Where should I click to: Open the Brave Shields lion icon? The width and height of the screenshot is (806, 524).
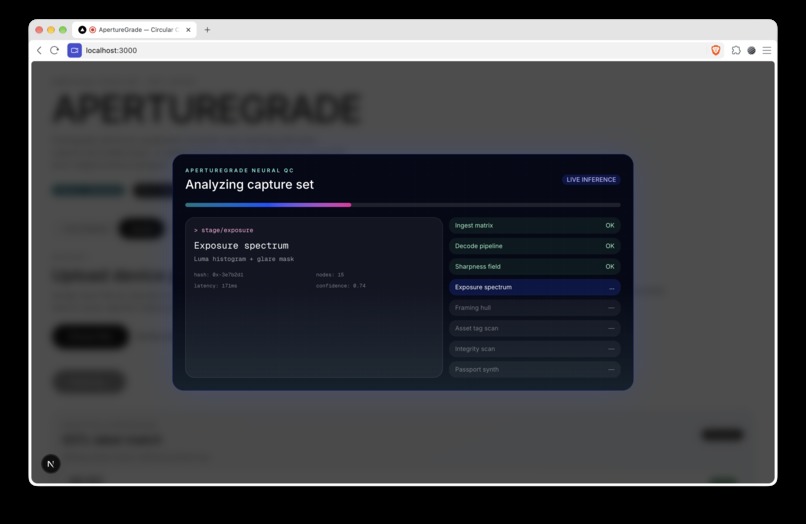716,50
